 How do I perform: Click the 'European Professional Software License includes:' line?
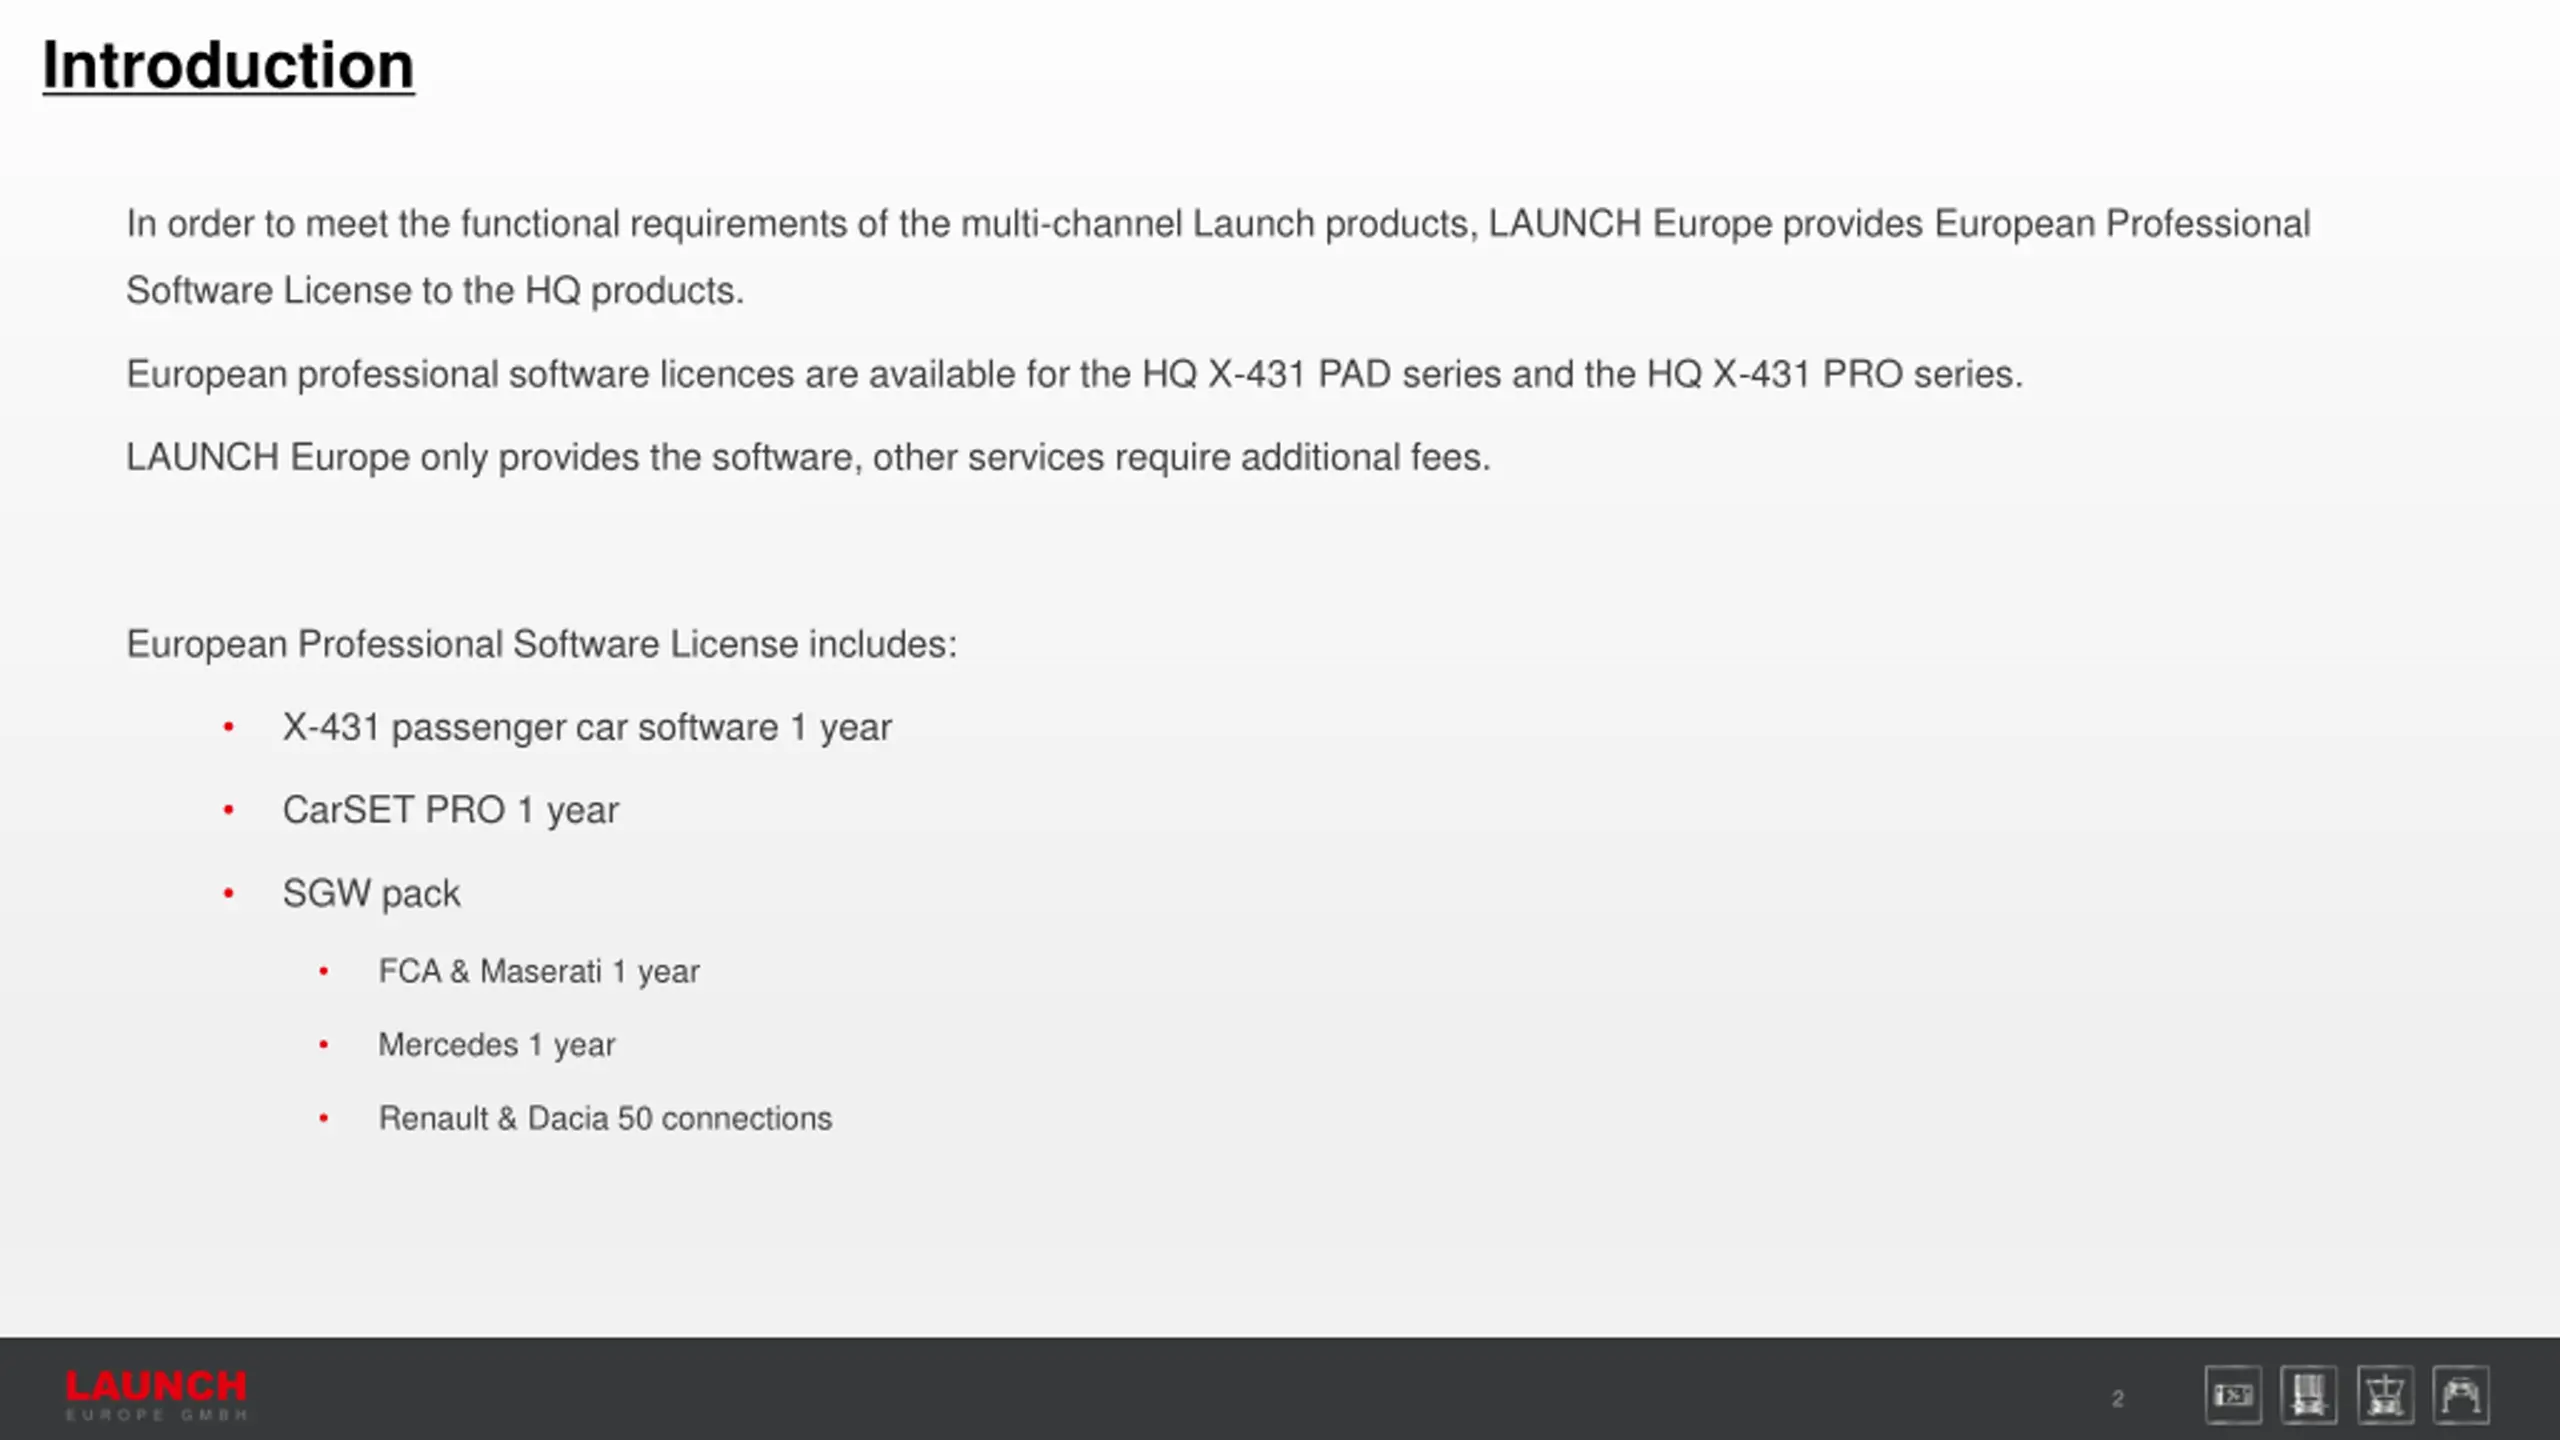click(x=542, y=644)
